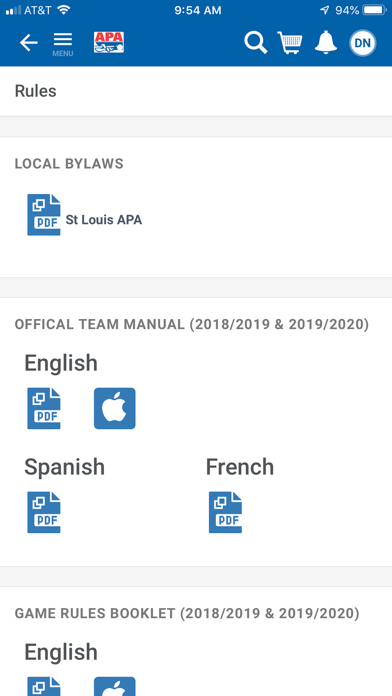Tap the Game Rules Booklet heading
Image resolution: width=392 pixels, height=696 pixels.
pos(187,613)
